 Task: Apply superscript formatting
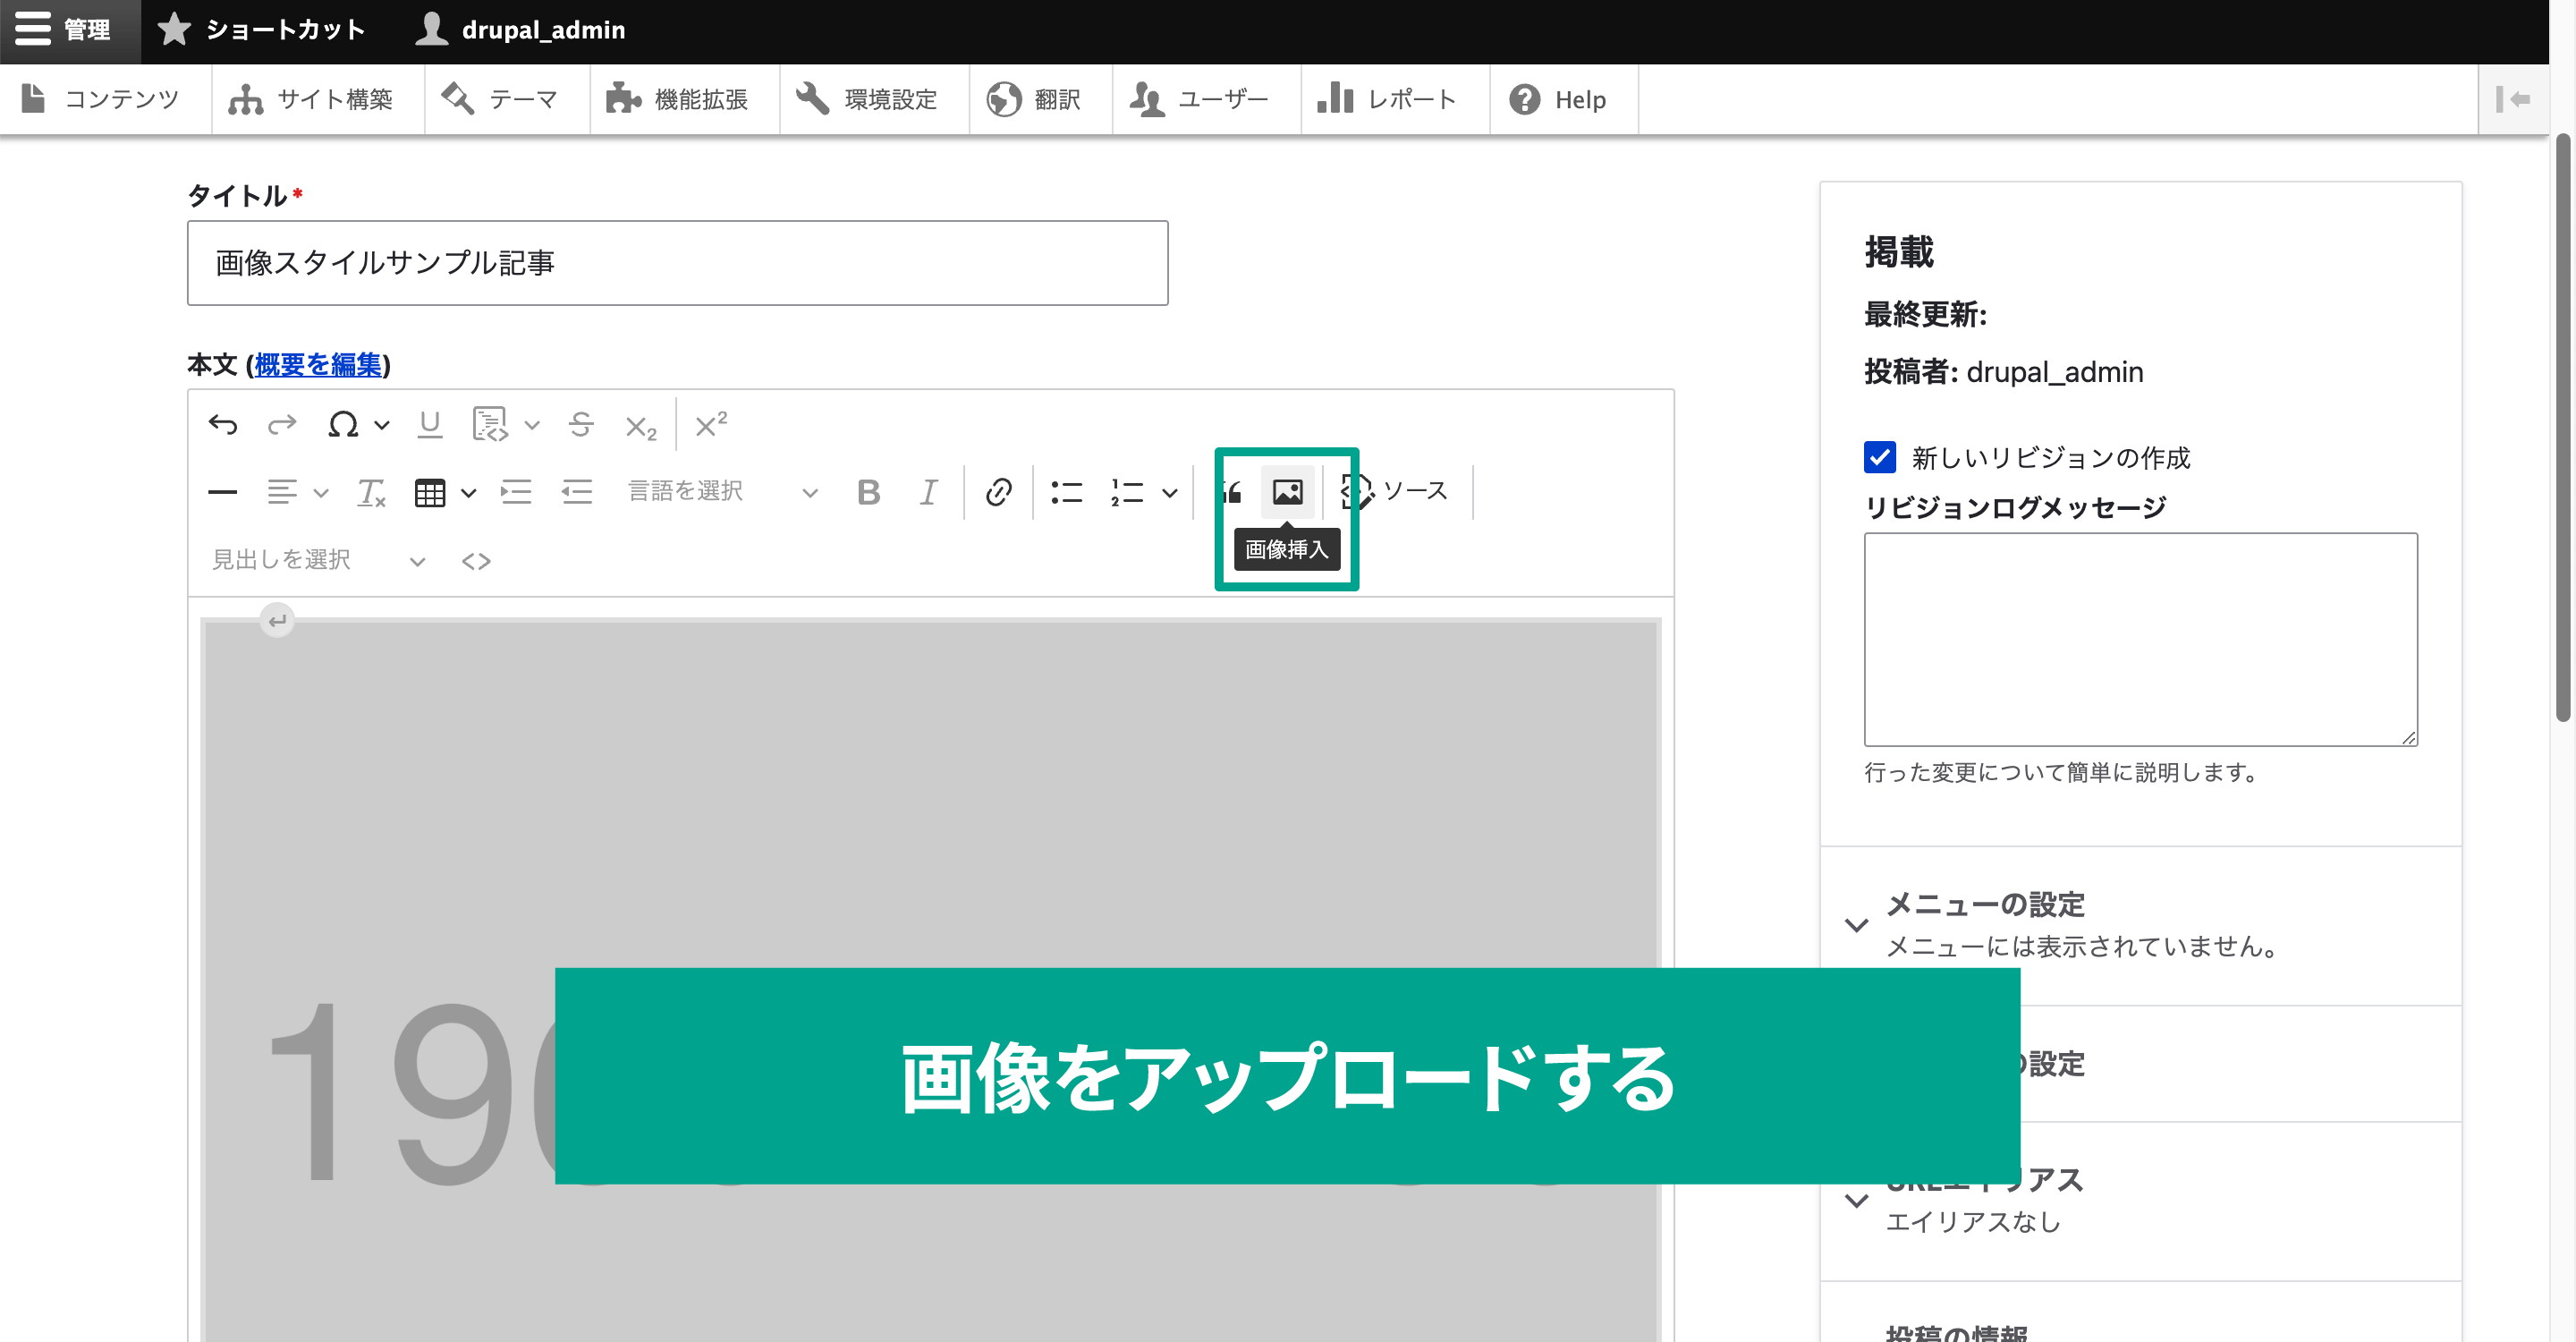click(x=711, y=425)
